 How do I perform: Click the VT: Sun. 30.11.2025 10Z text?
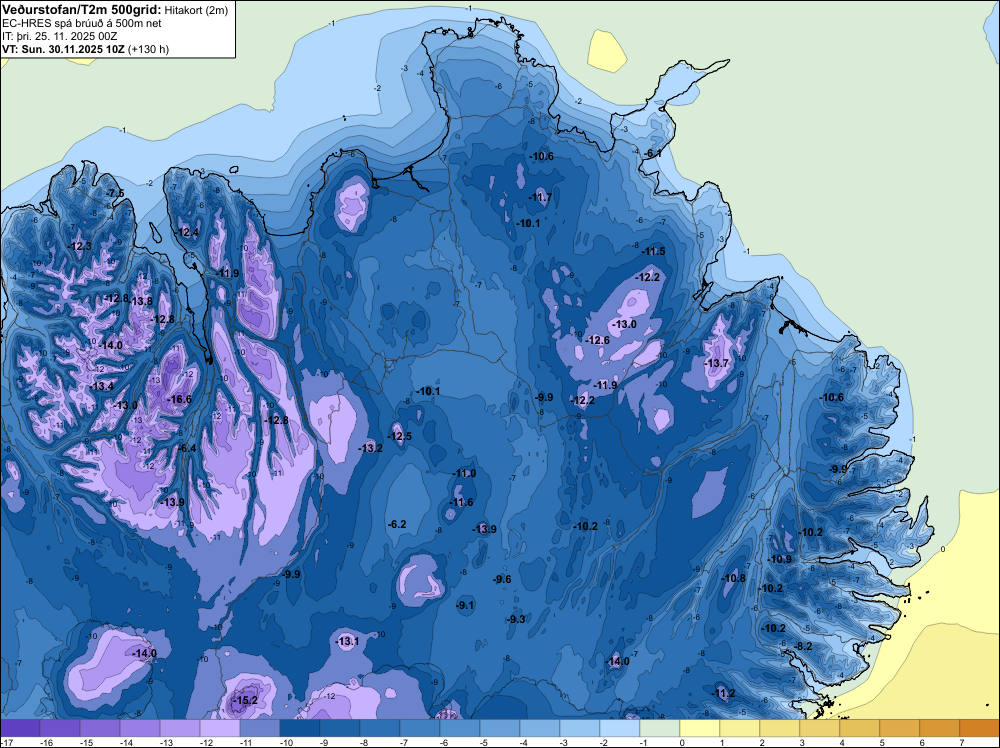pyautogui.click(x=64, y=49)
